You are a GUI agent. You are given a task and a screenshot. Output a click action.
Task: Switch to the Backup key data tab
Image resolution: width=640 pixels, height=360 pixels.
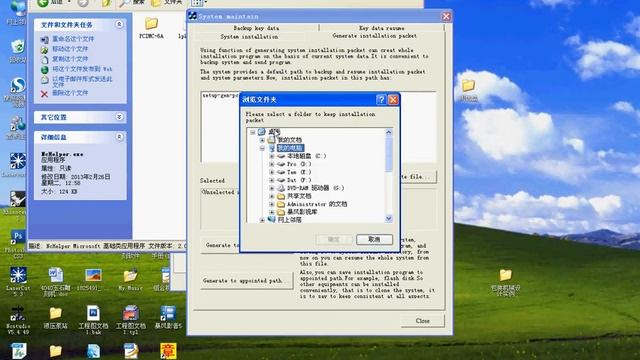click(x=256, y=28)
